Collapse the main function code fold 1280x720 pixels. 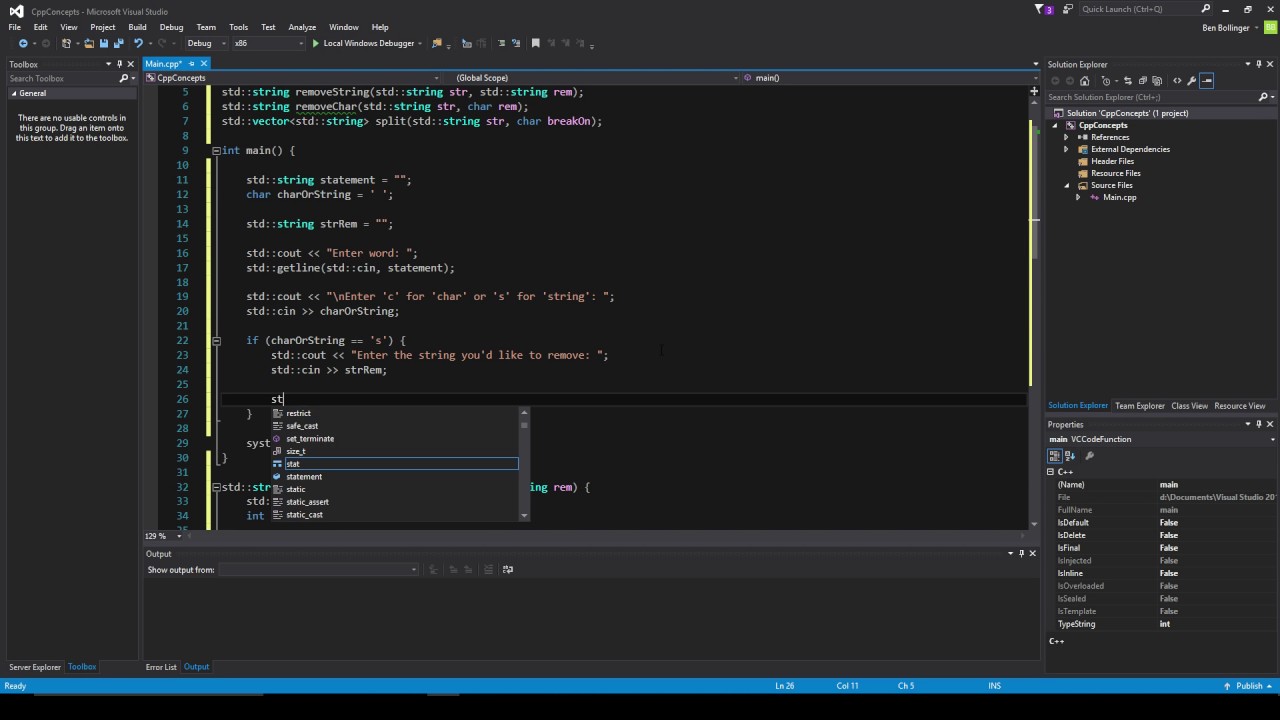pos(216,150)
